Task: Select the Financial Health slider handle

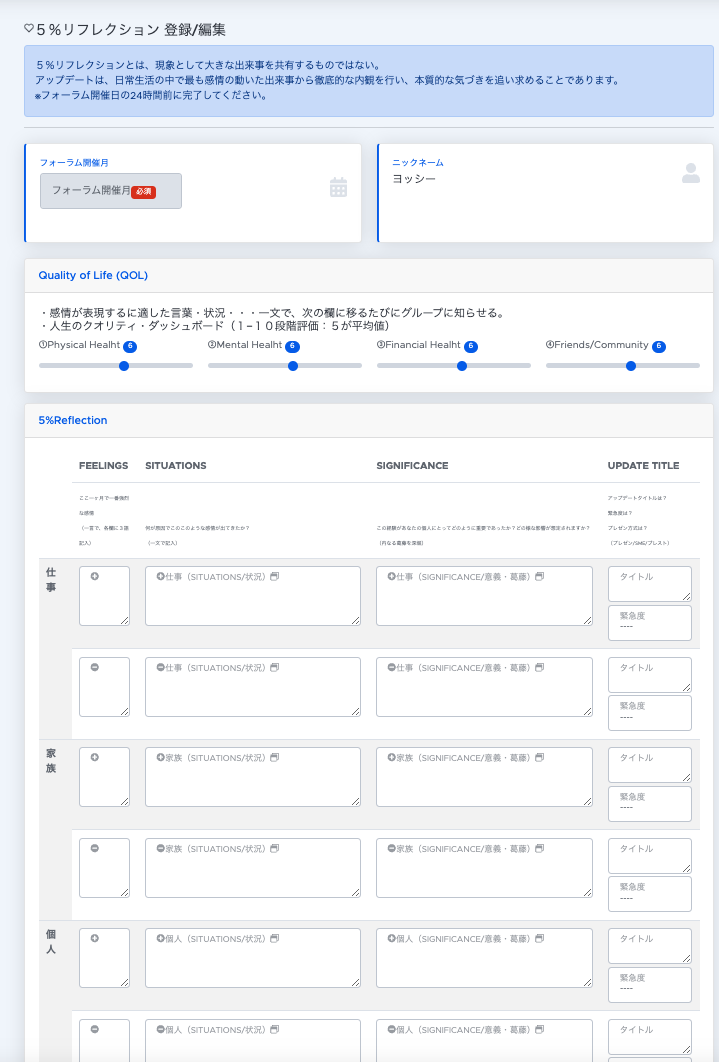Action: click(462, 366)
